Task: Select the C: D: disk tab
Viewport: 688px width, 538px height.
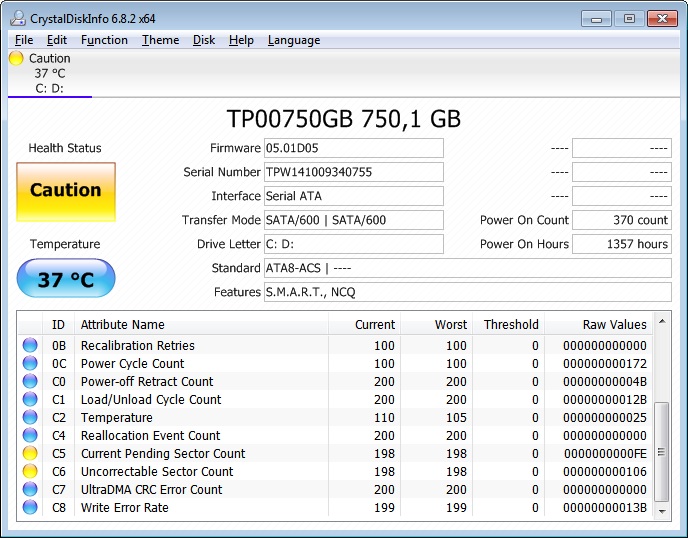Action: 50,74
